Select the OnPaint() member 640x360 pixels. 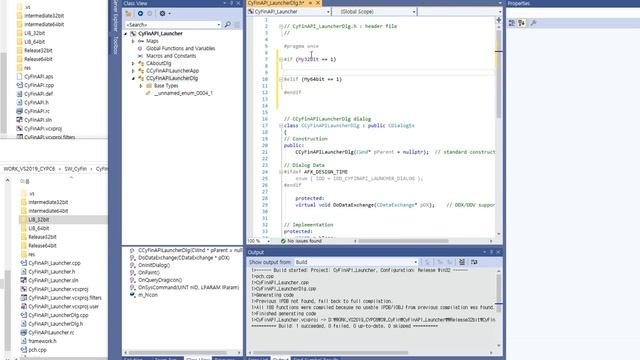149,273
